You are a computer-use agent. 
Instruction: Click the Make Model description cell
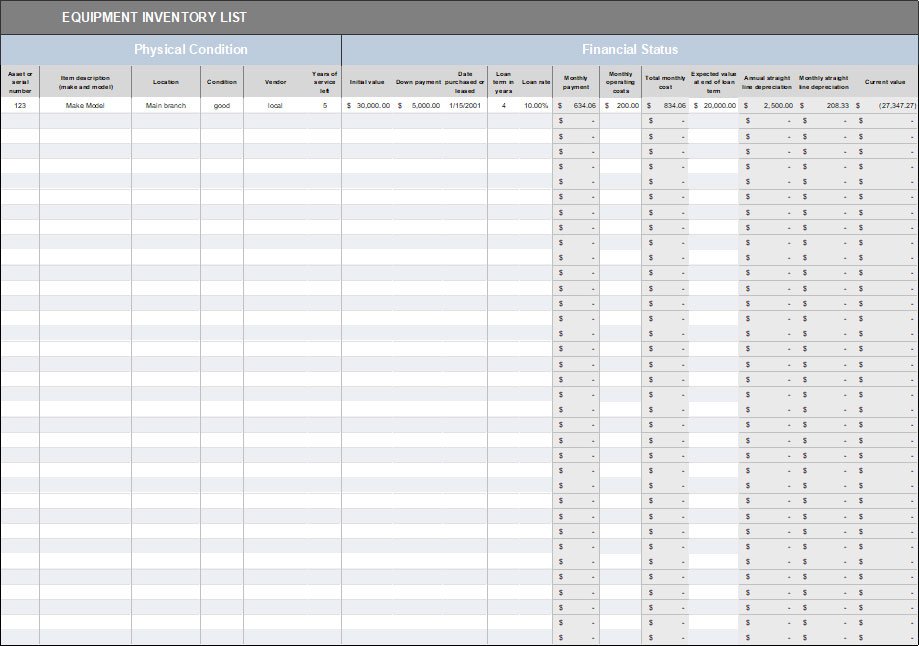86,105
